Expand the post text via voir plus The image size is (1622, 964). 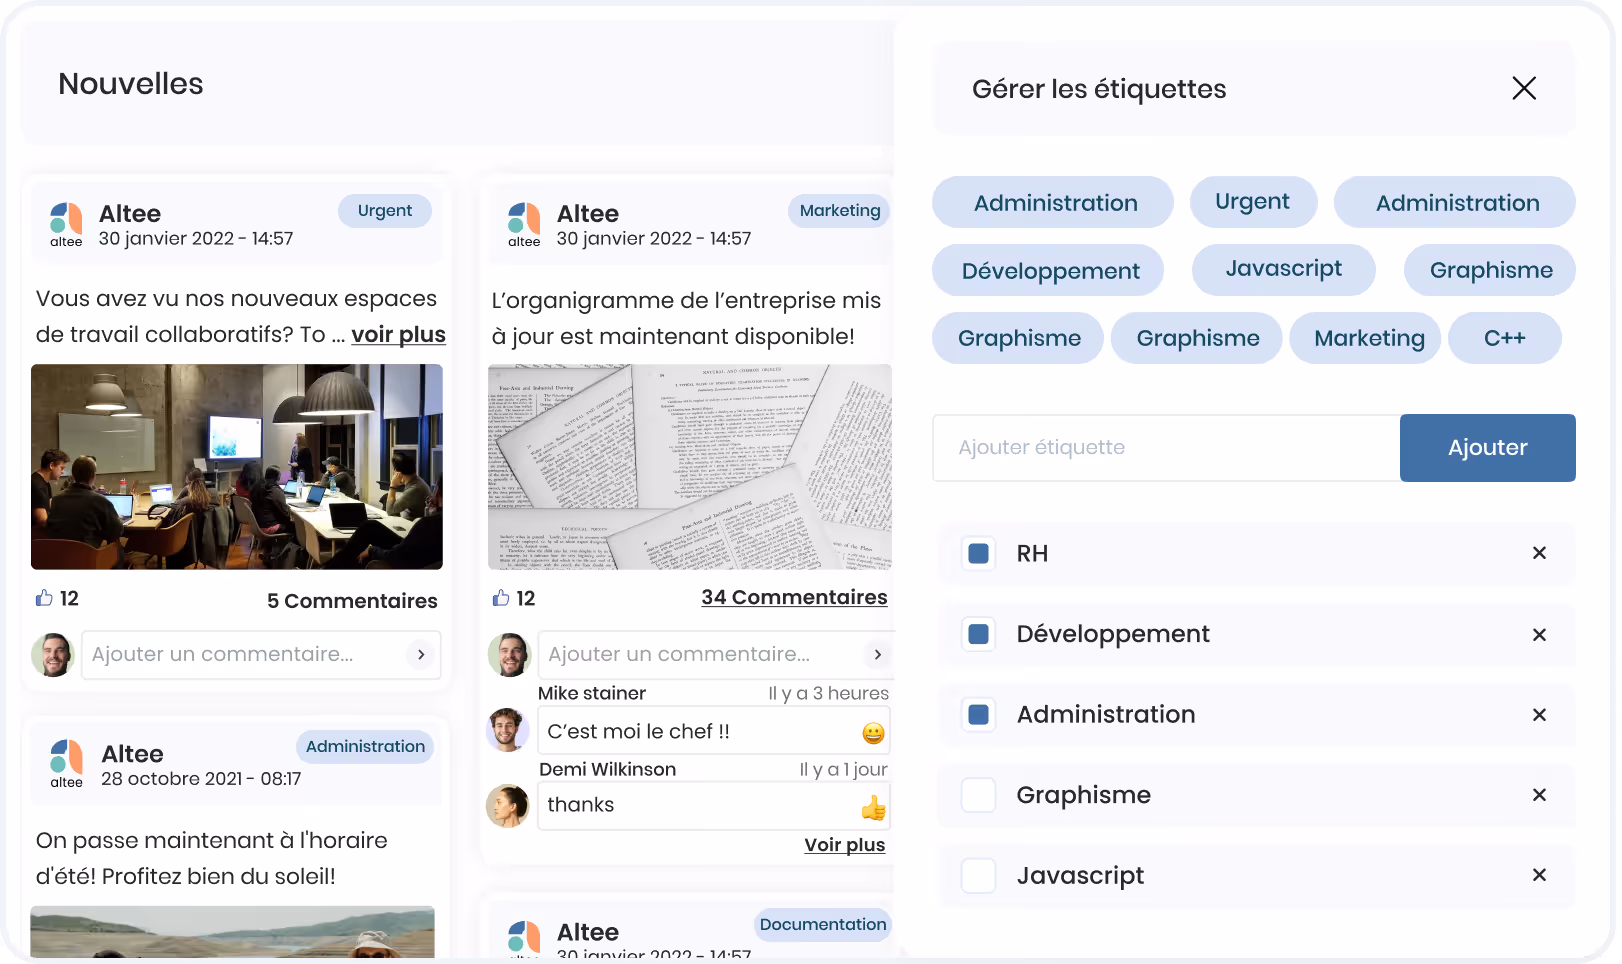398,335
